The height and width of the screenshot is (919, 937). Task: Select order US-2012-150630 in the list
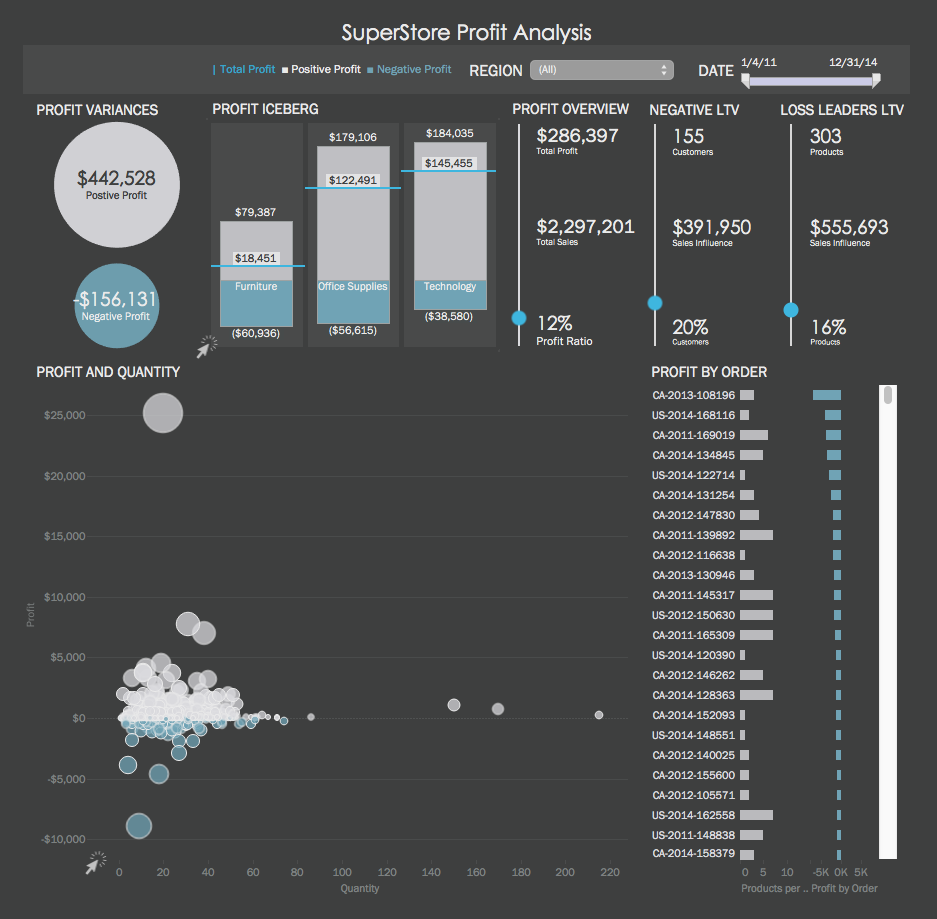[693, 615]
